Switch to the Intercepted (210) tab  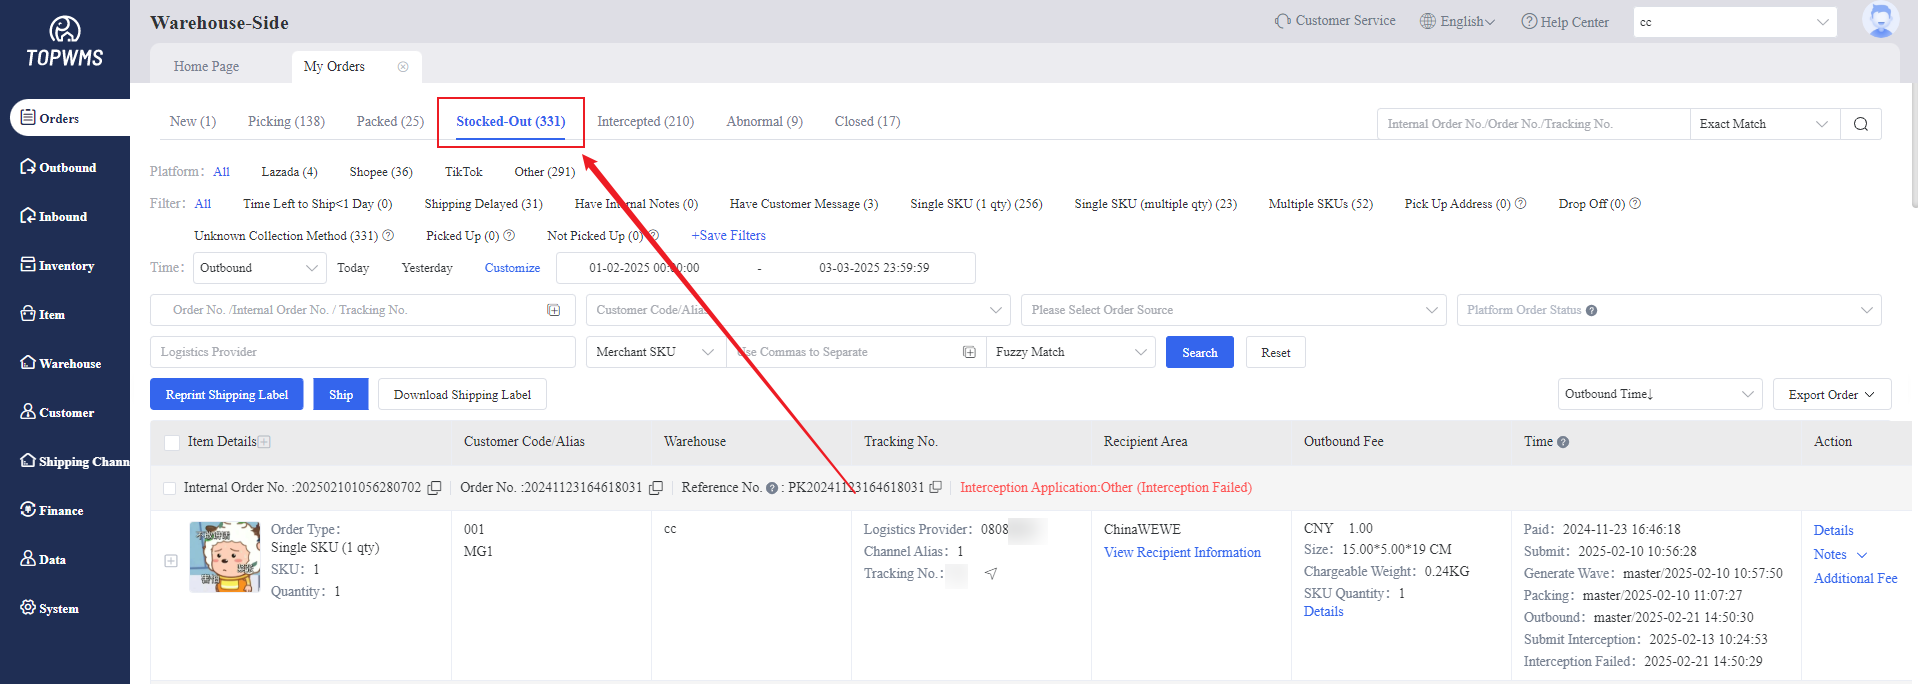pos(645,122)
